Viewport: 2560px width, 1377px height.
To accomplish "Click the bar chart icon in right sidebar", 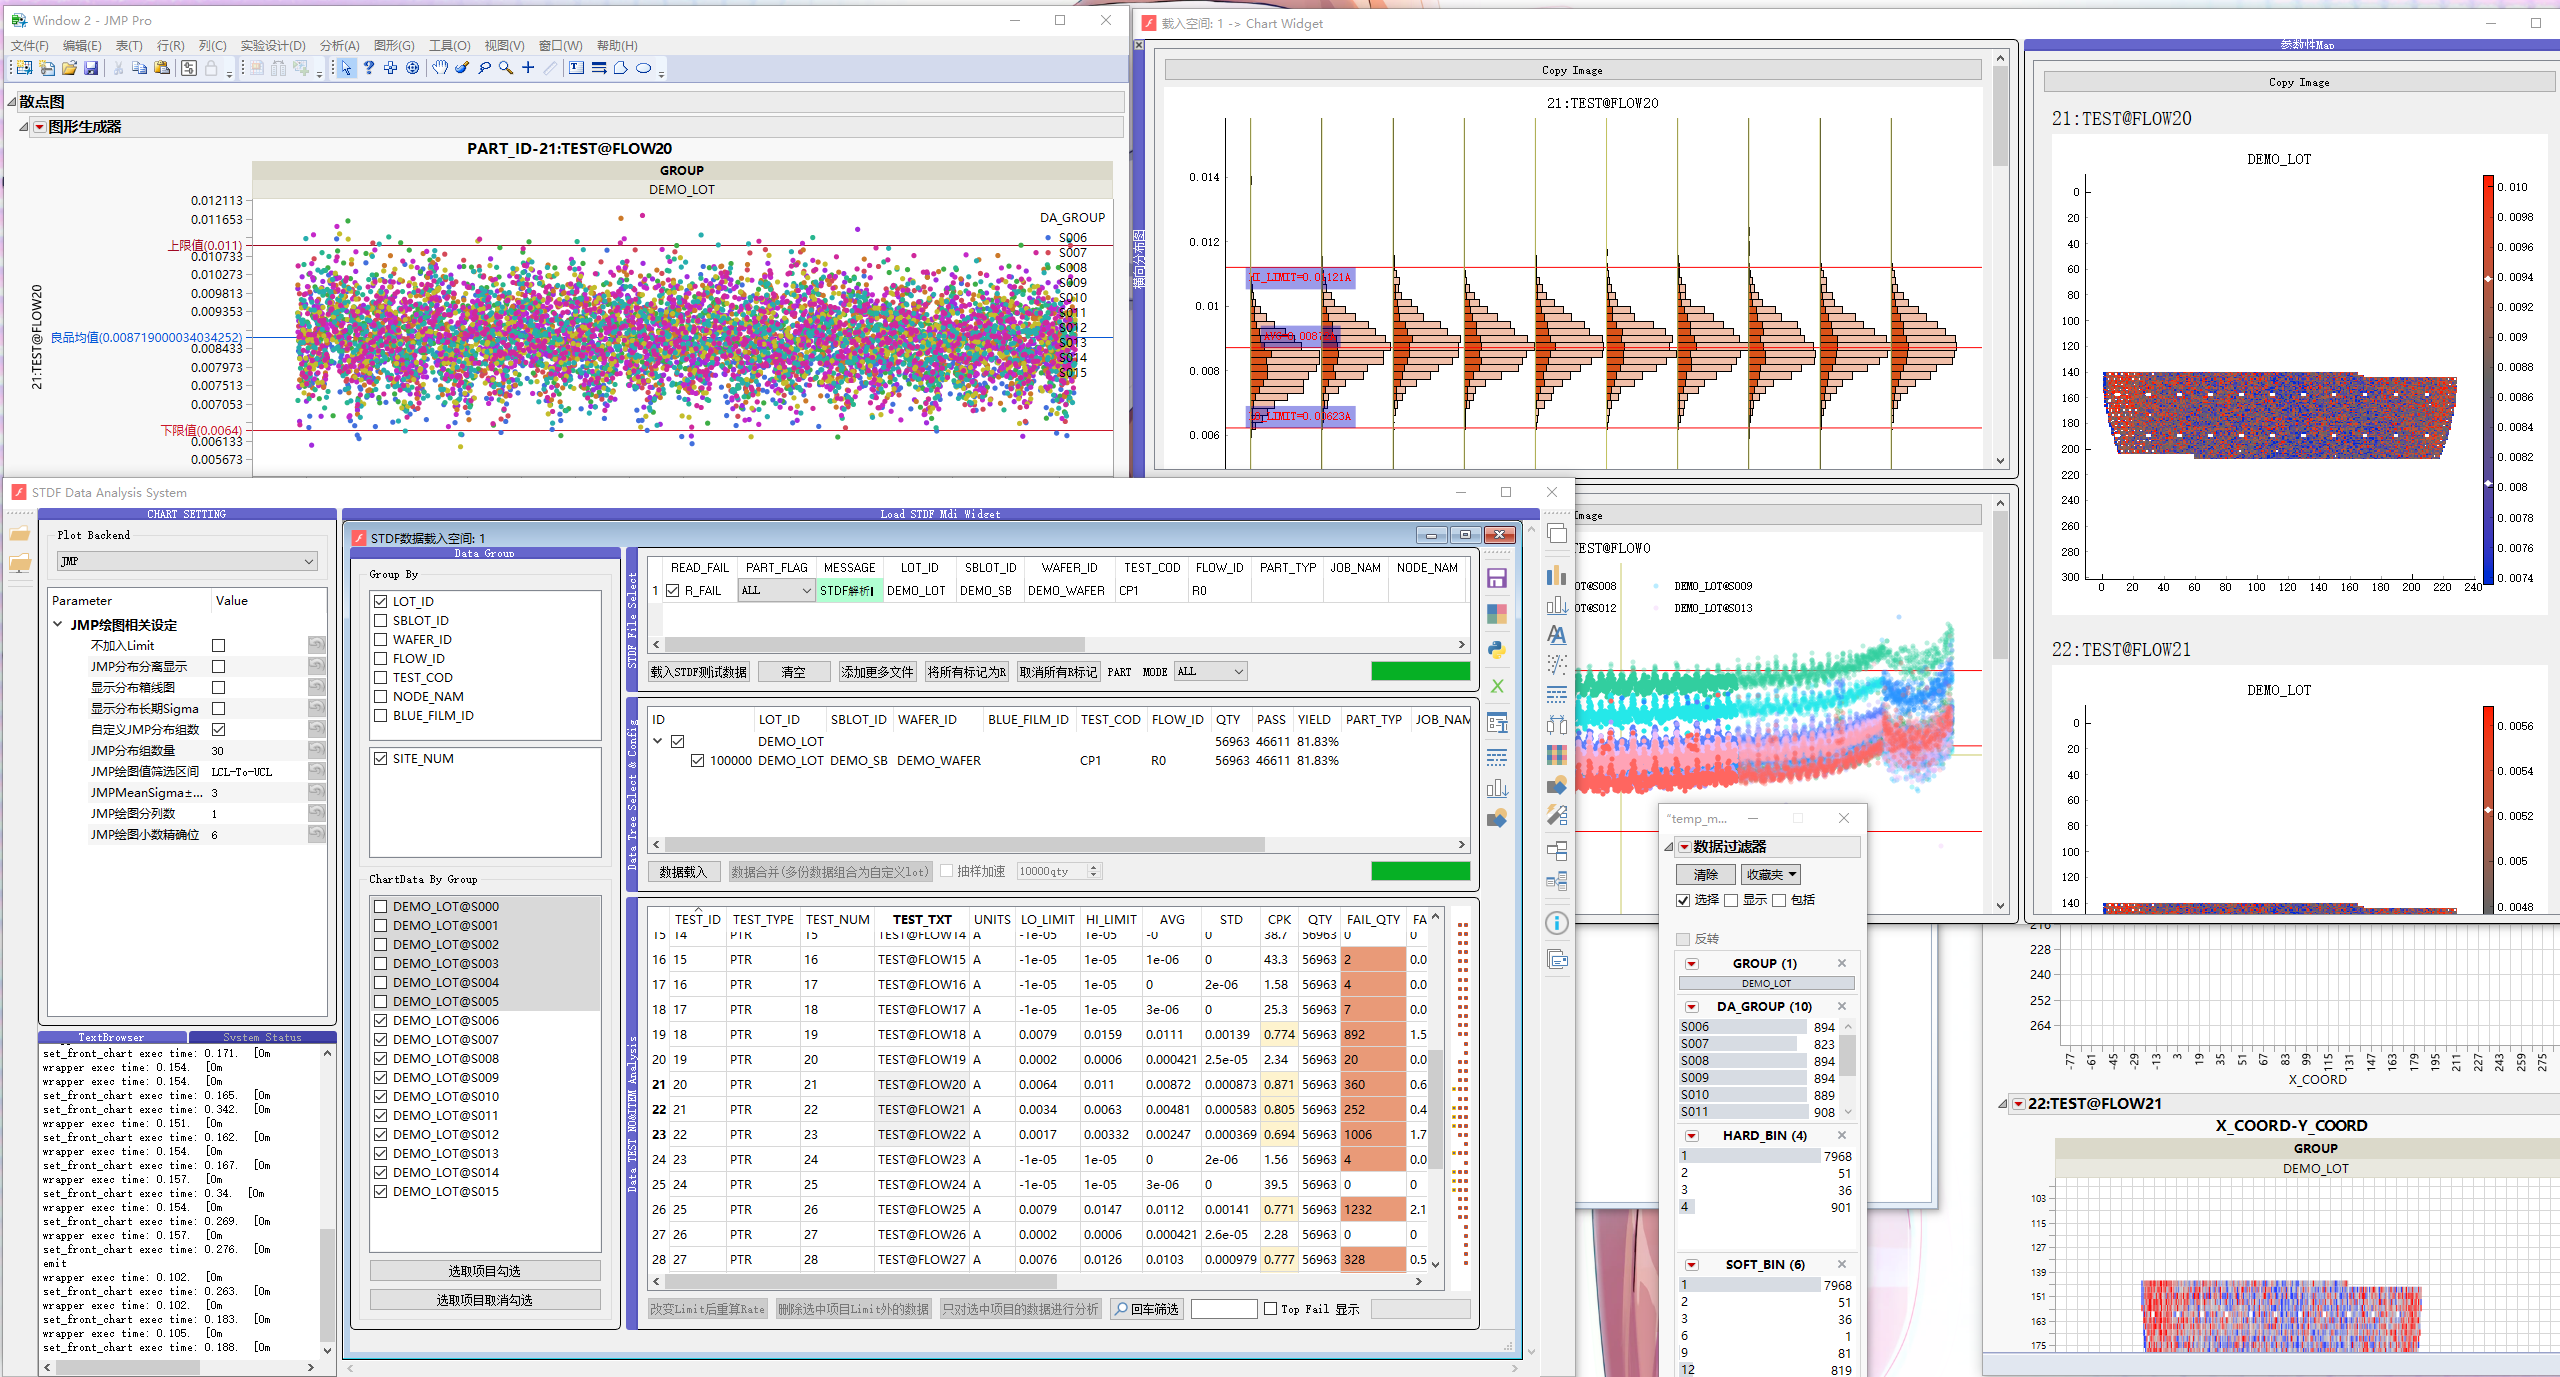I will [1556, 576].
